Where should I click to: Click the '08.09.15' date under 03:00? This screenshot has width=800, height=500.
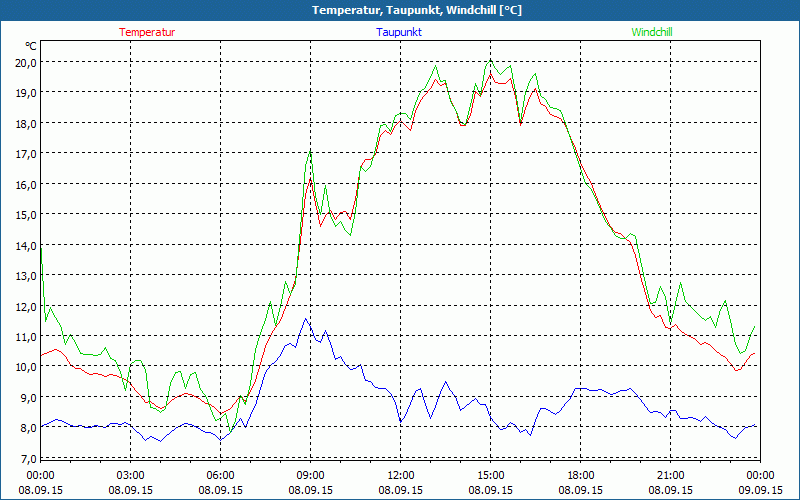pyautogui.click(x=131, y=490)
